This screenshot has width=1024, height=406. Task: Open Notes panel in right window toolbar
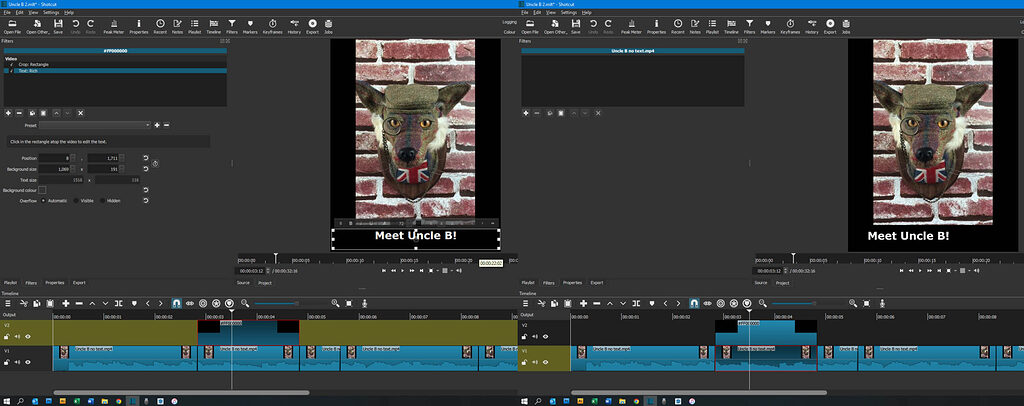pyautogui.click(x=696, y=24)
